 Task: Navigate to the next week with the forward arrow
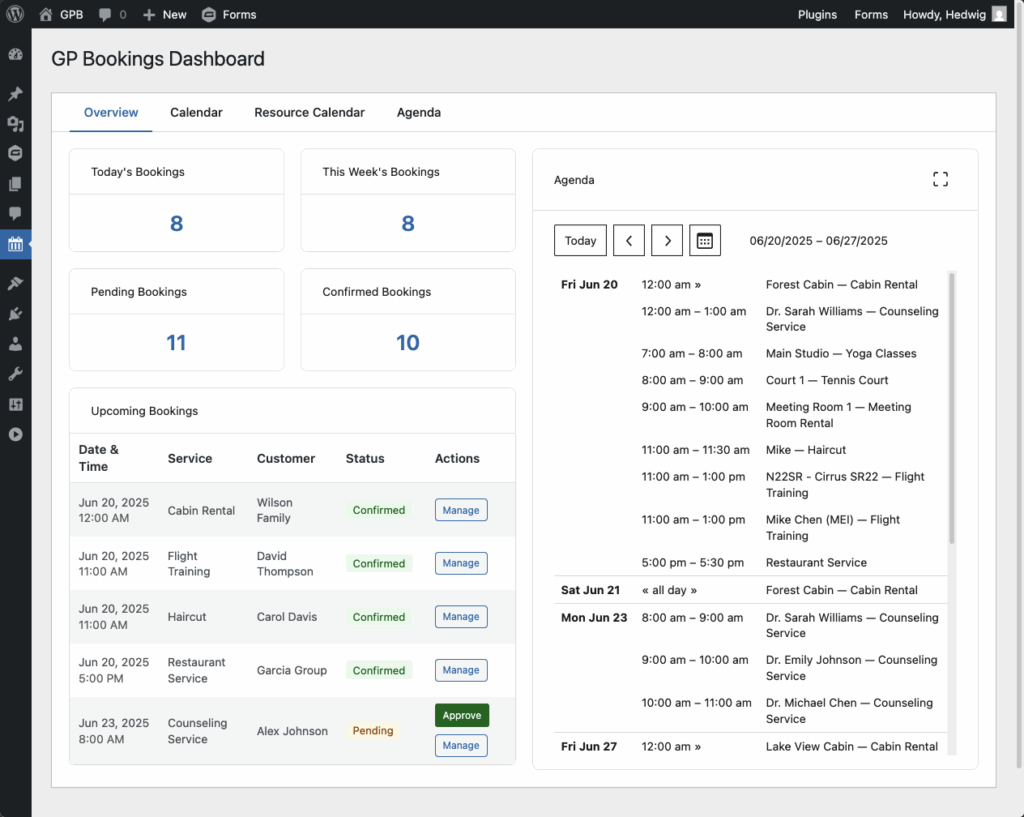click(x=667, y=240)
